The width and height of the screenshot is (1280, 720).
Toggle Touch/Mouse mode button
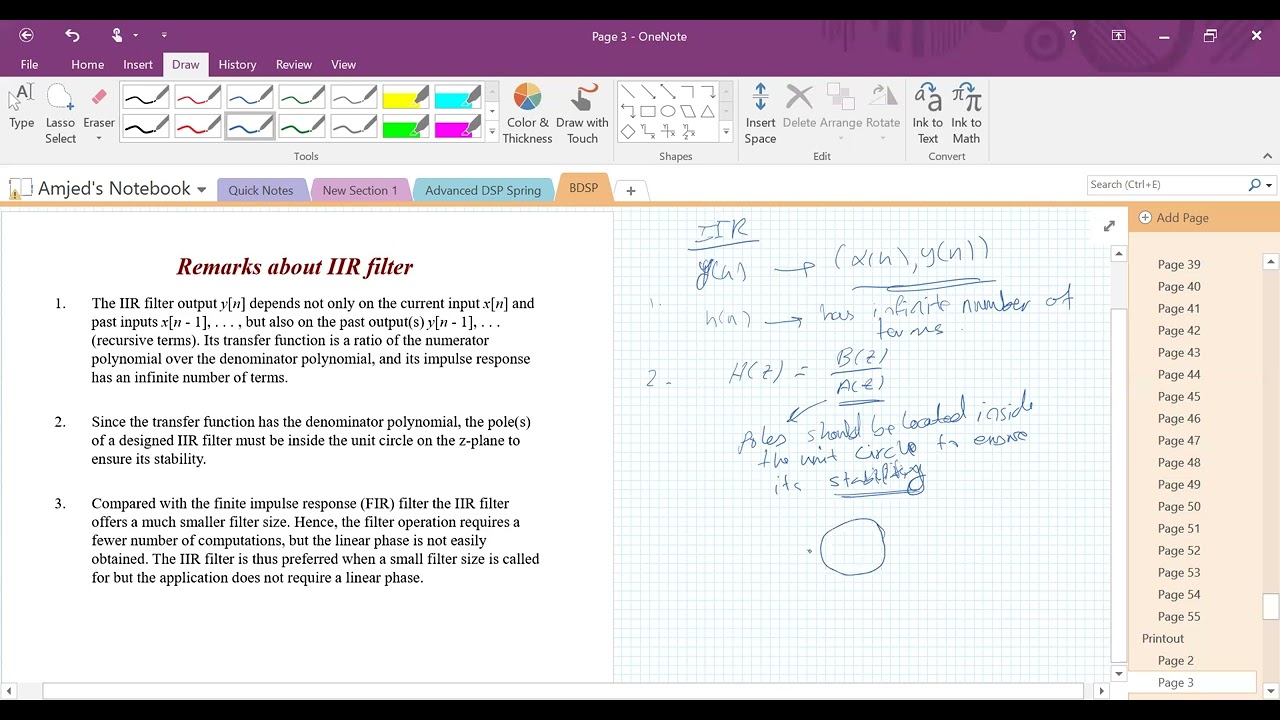coord(117,35)
